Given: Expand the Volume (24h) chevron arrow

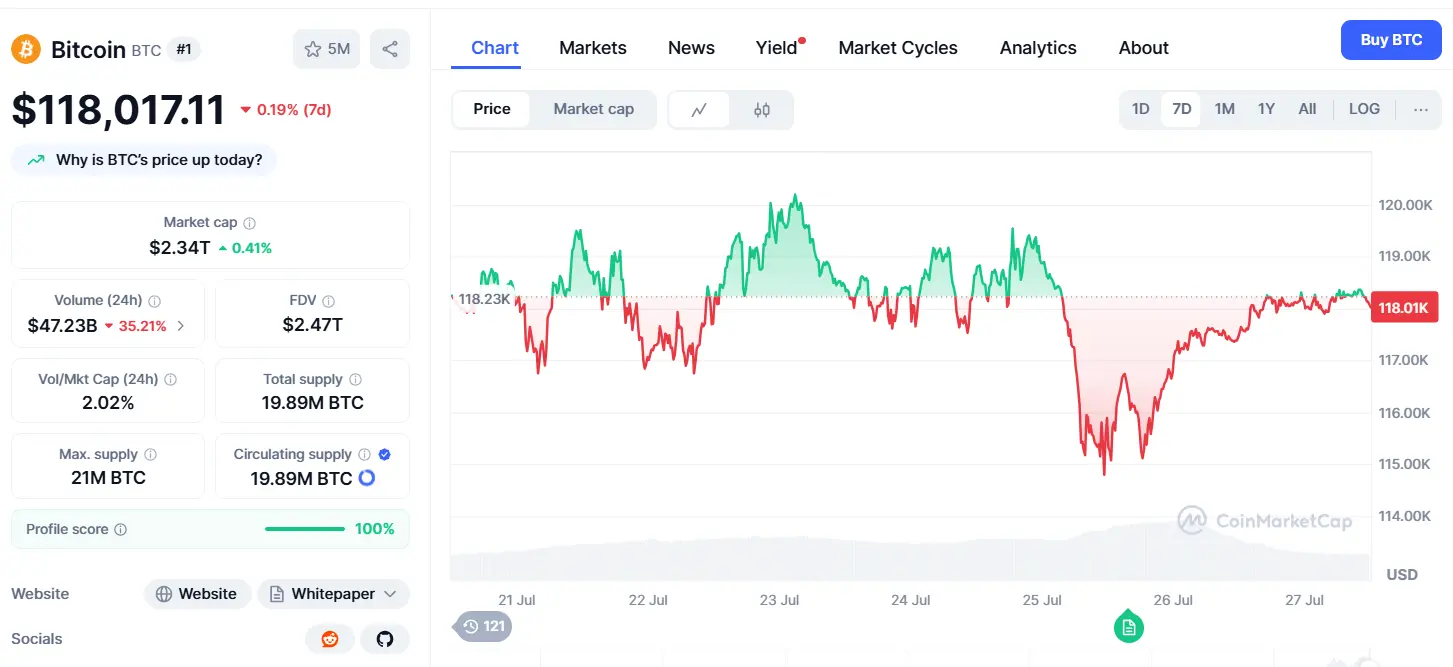Looking at the screenshot, I should coord(181,325).
